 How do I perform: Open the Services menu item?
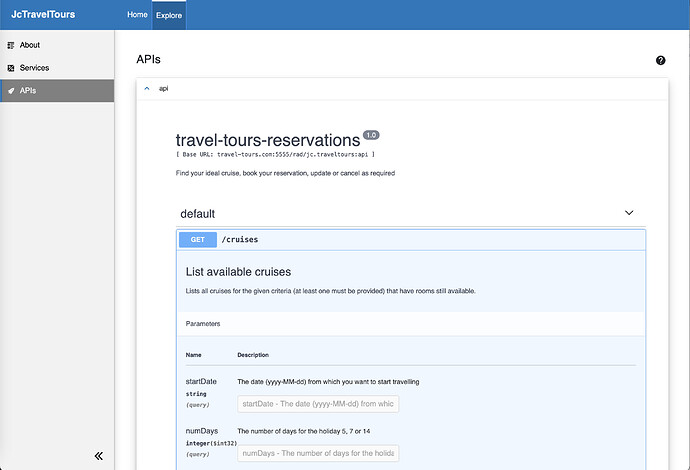coord(34,68)
